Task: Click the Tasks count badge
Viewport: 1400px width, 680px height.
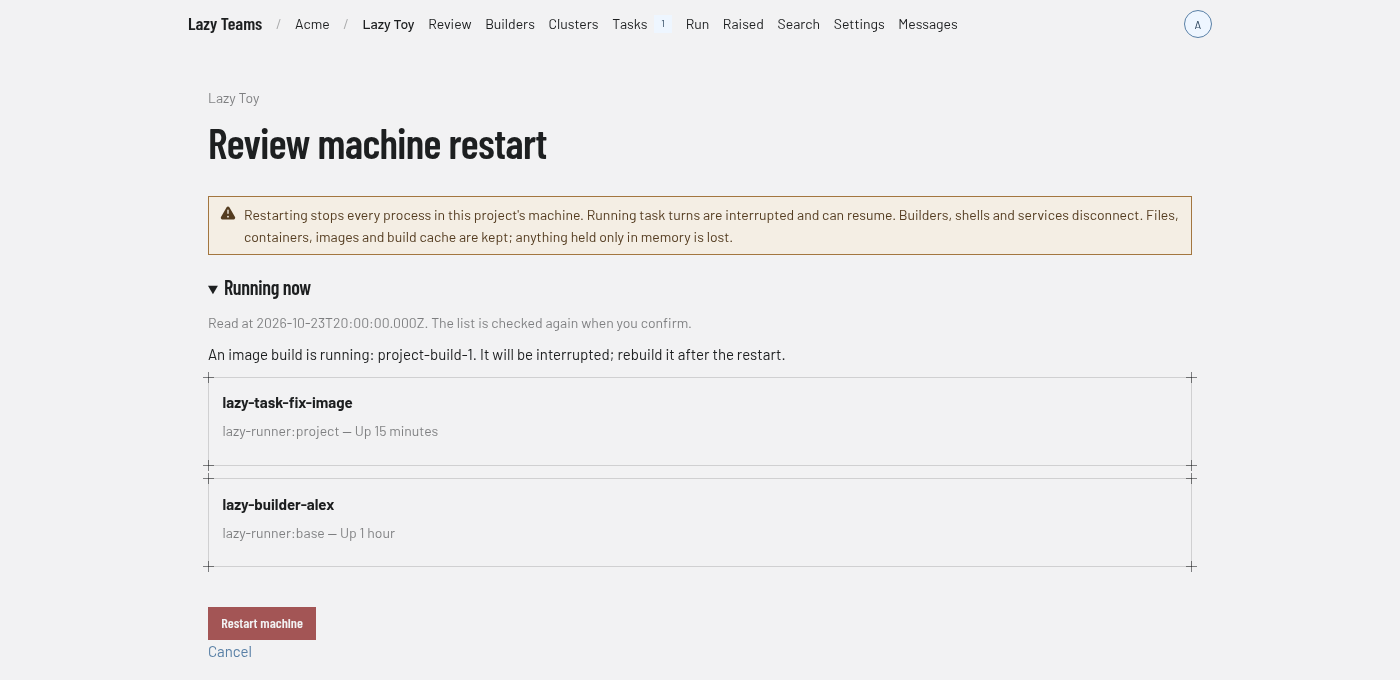Action: [x=662, y=24]
